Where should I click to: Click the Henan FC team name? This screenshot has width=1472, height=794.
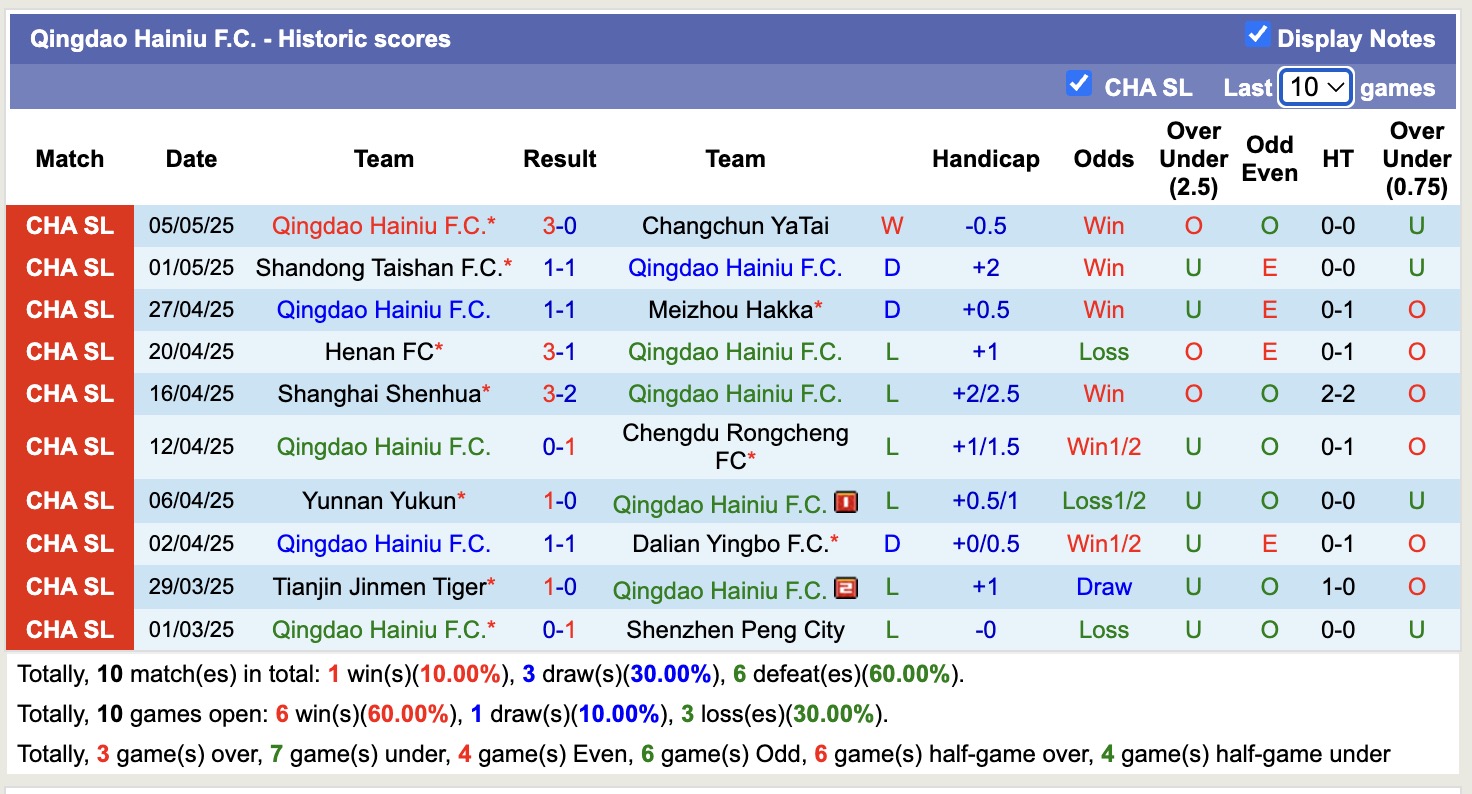pos(383,352)
